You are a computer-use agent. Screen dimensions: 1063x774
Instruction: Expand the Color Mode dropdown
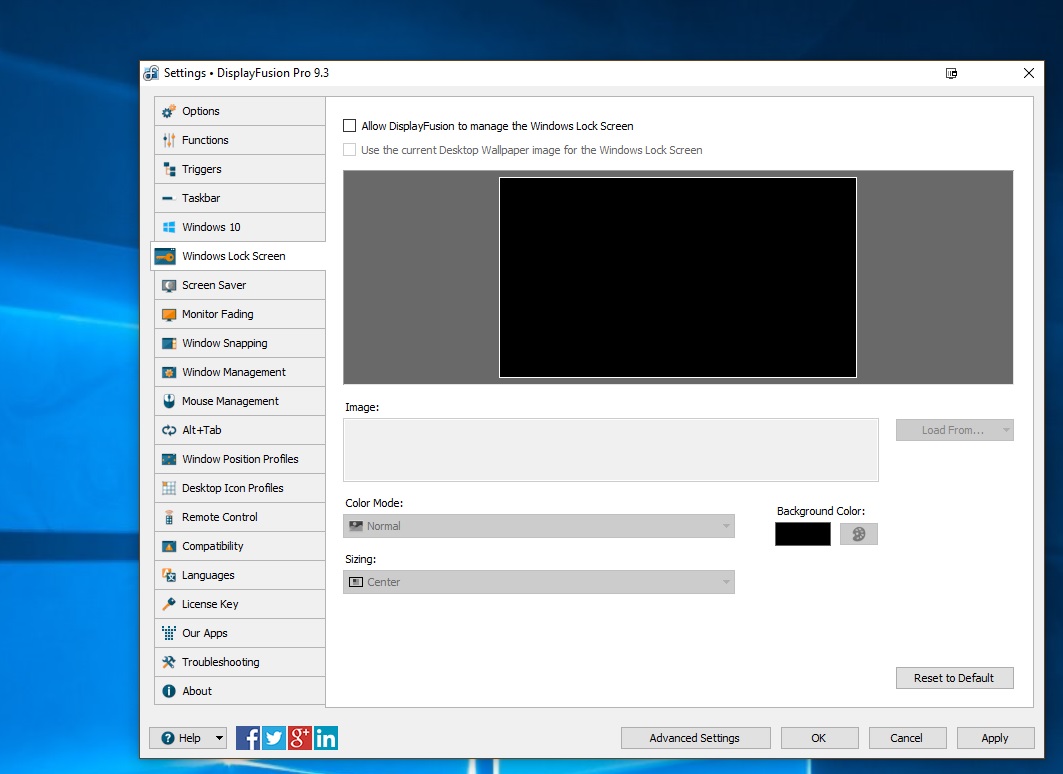tap(538, 526)
